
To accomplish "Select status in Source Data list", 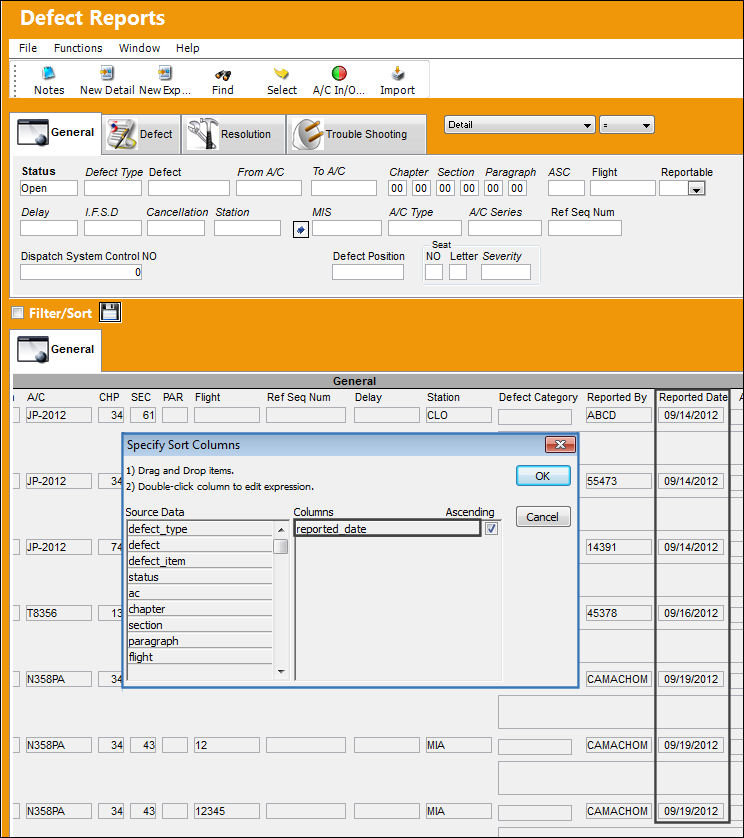I will [x=200, y=577].
